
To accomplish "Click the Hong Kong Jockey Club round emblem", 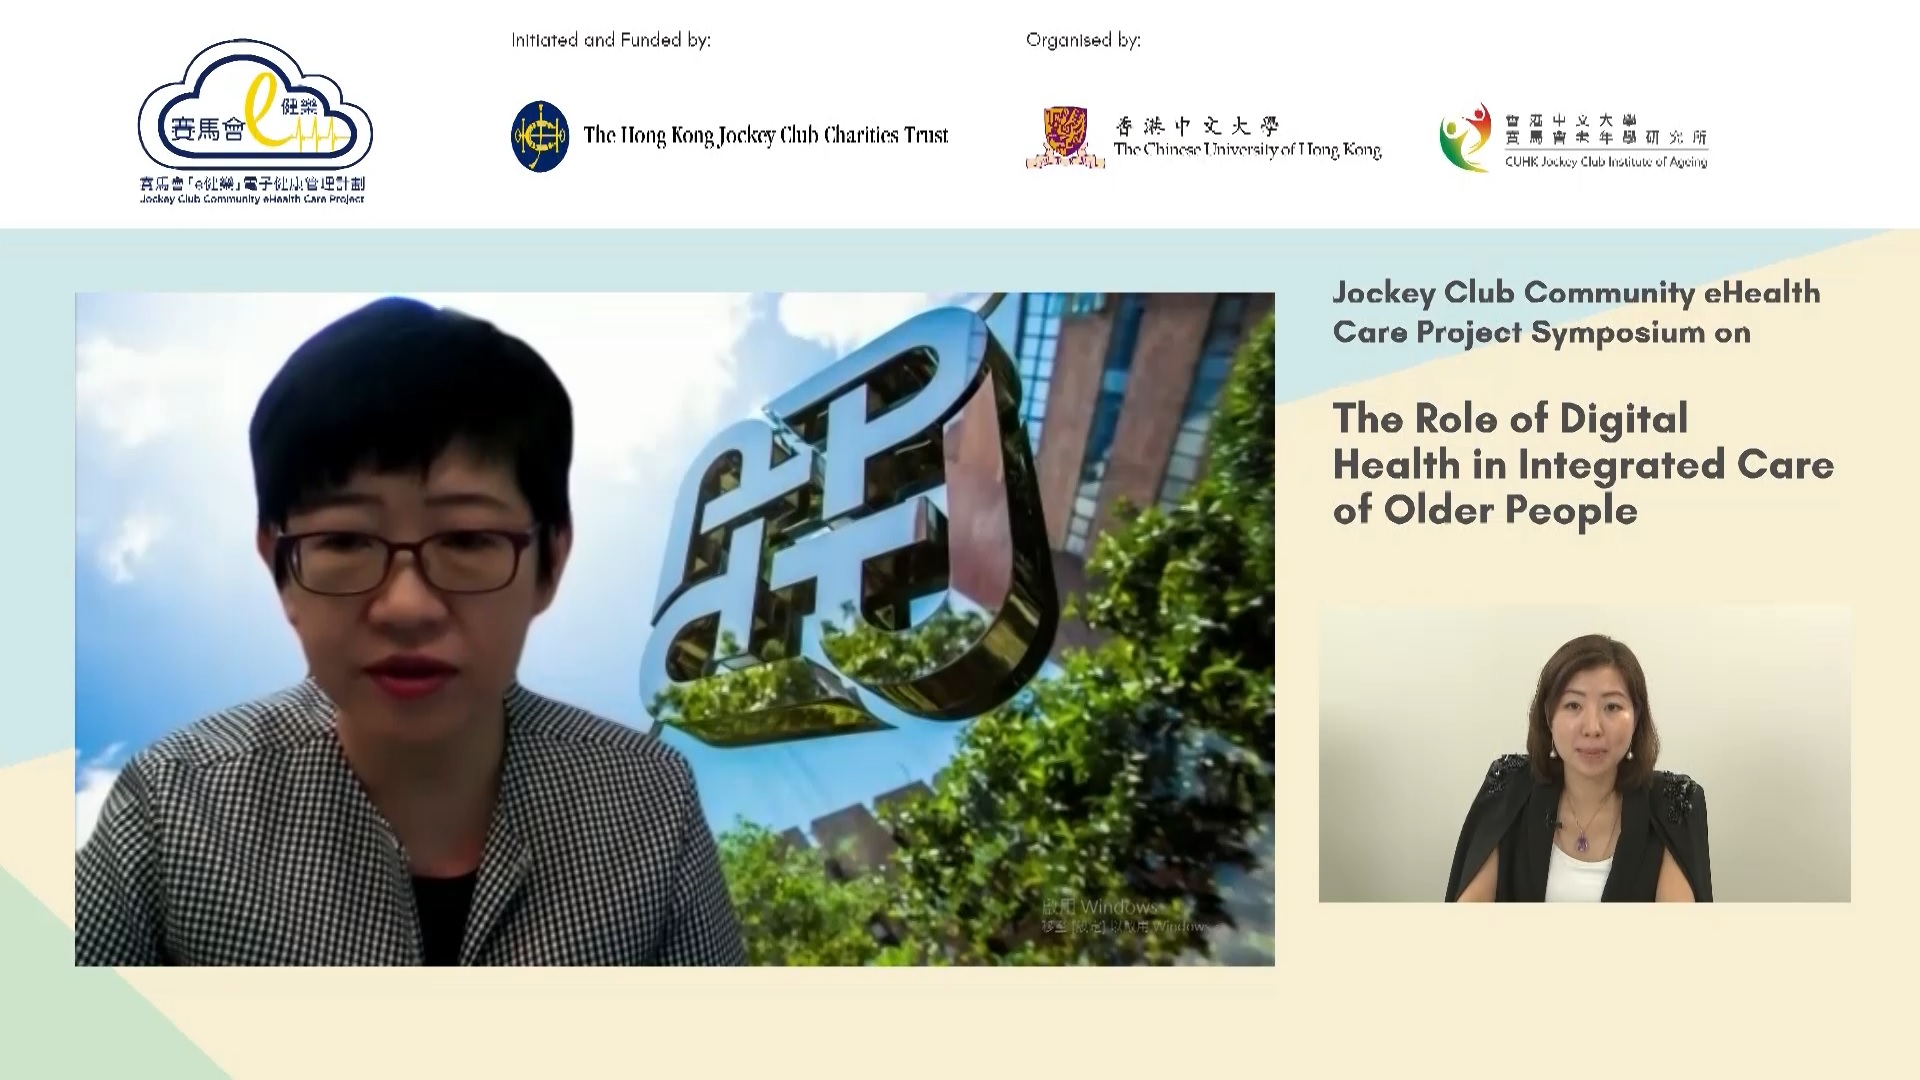I will click(x=540, y=136).
